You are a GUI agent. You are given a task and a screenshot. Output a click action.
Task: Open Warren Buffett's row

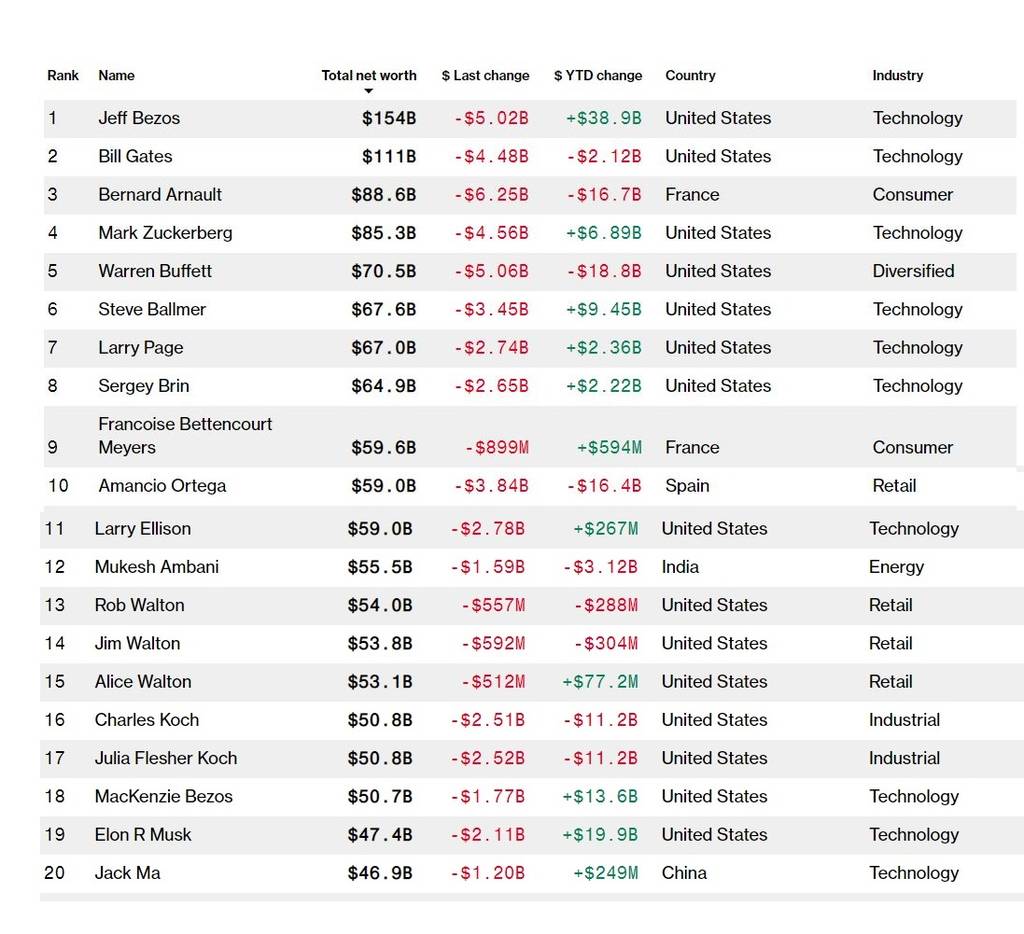(x=155, y=271)
